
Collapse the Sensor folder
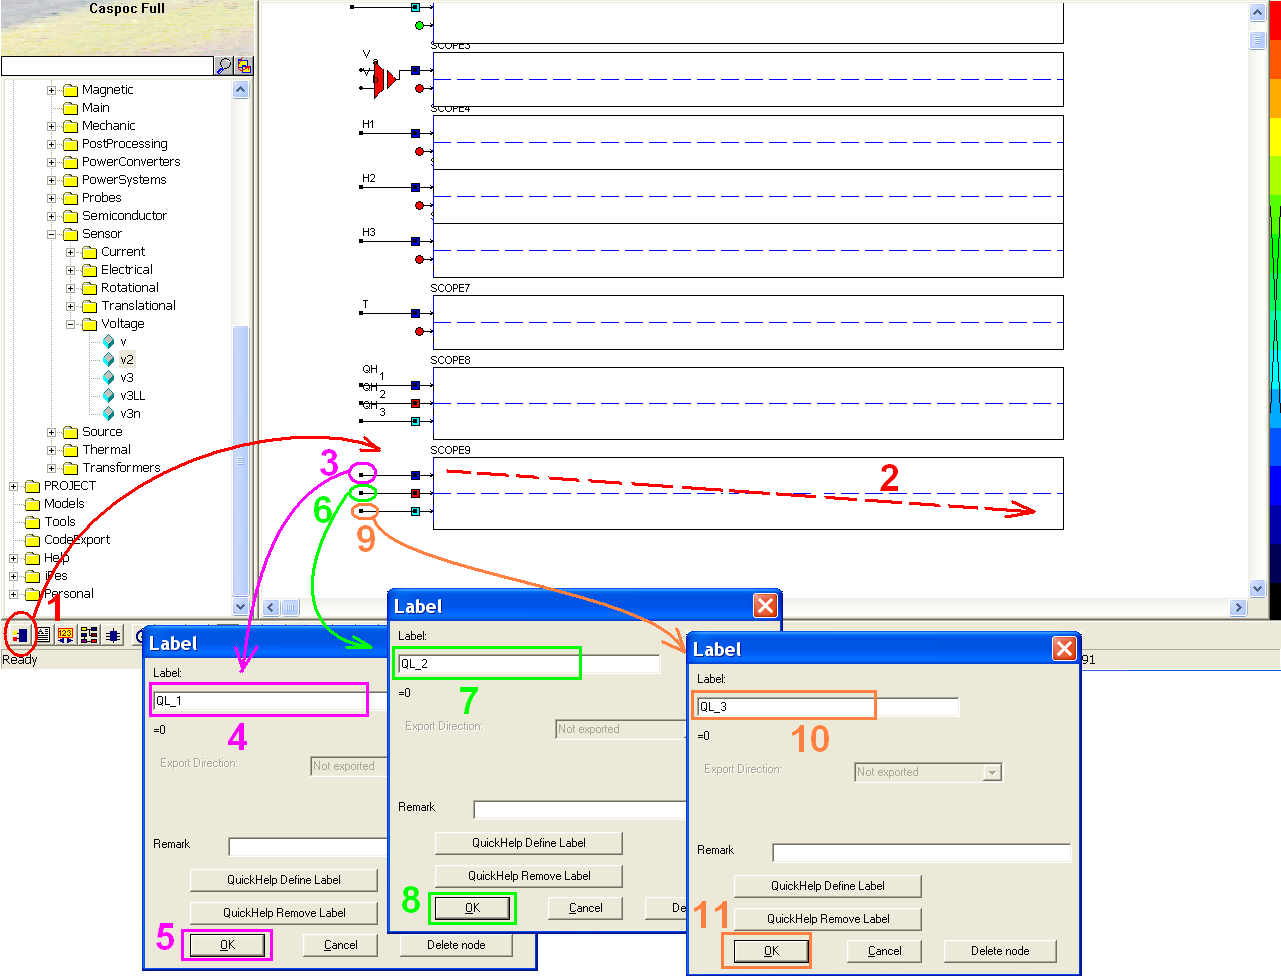coord(52,234)
